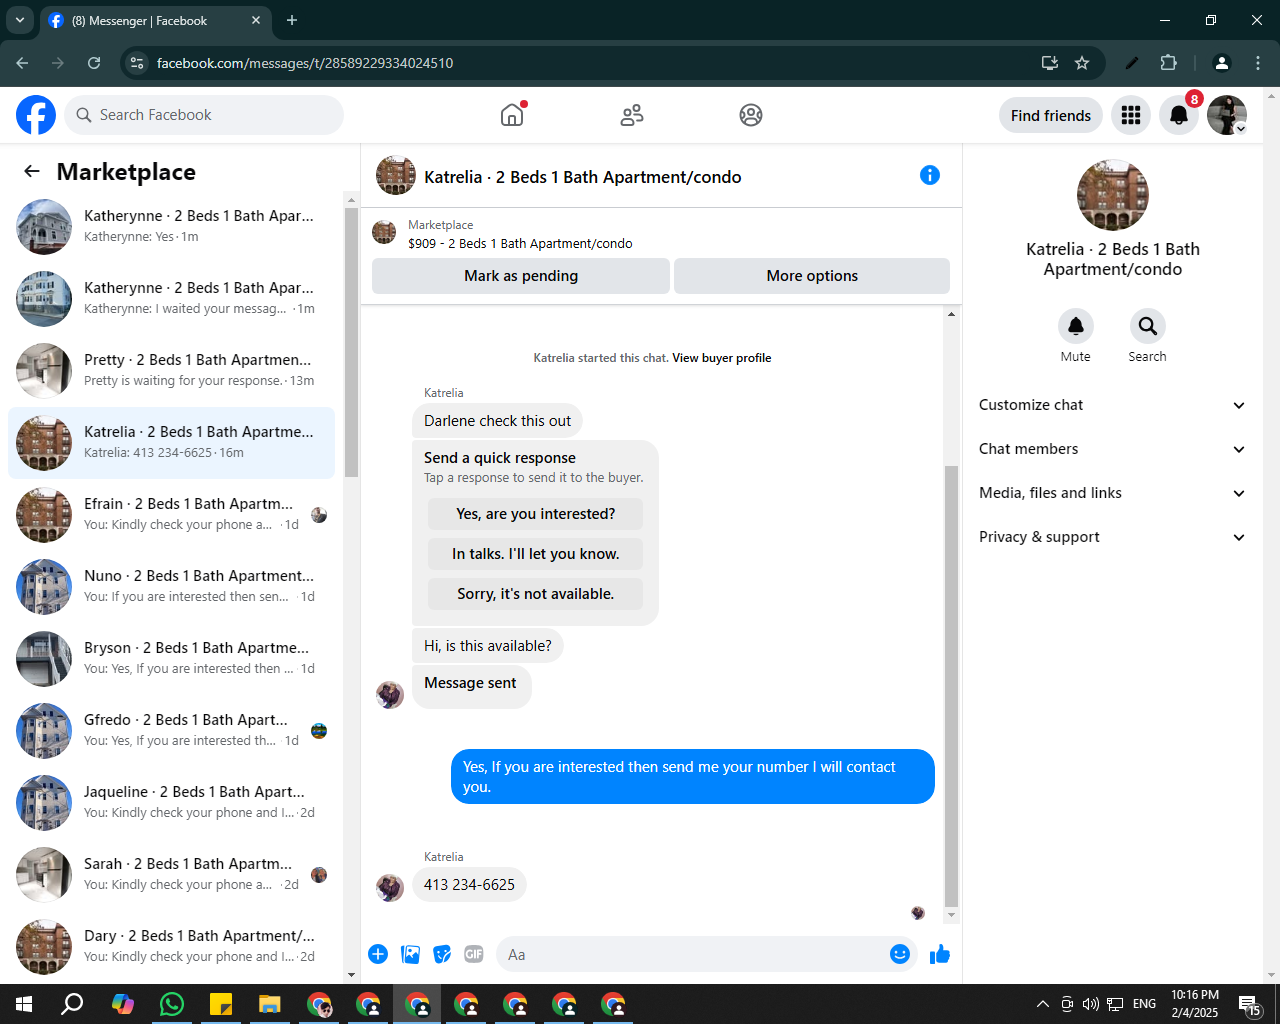Open Dary 2 Beds 1 Bath chat
This screenshot has height=1024, width=1280.
click(x=172, y=947)
